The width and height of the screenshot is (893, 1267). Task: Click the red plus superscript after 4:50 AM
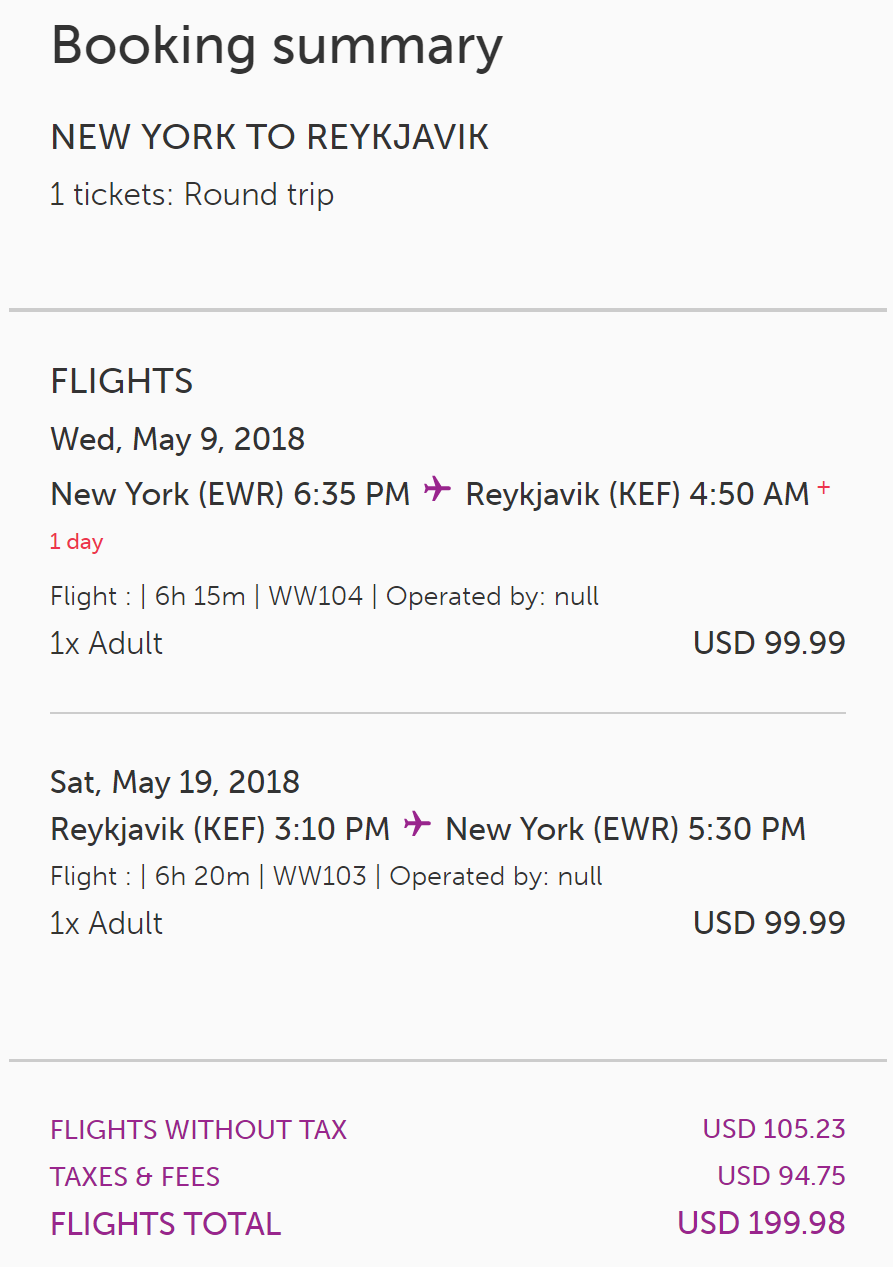(x=823, y=488)
